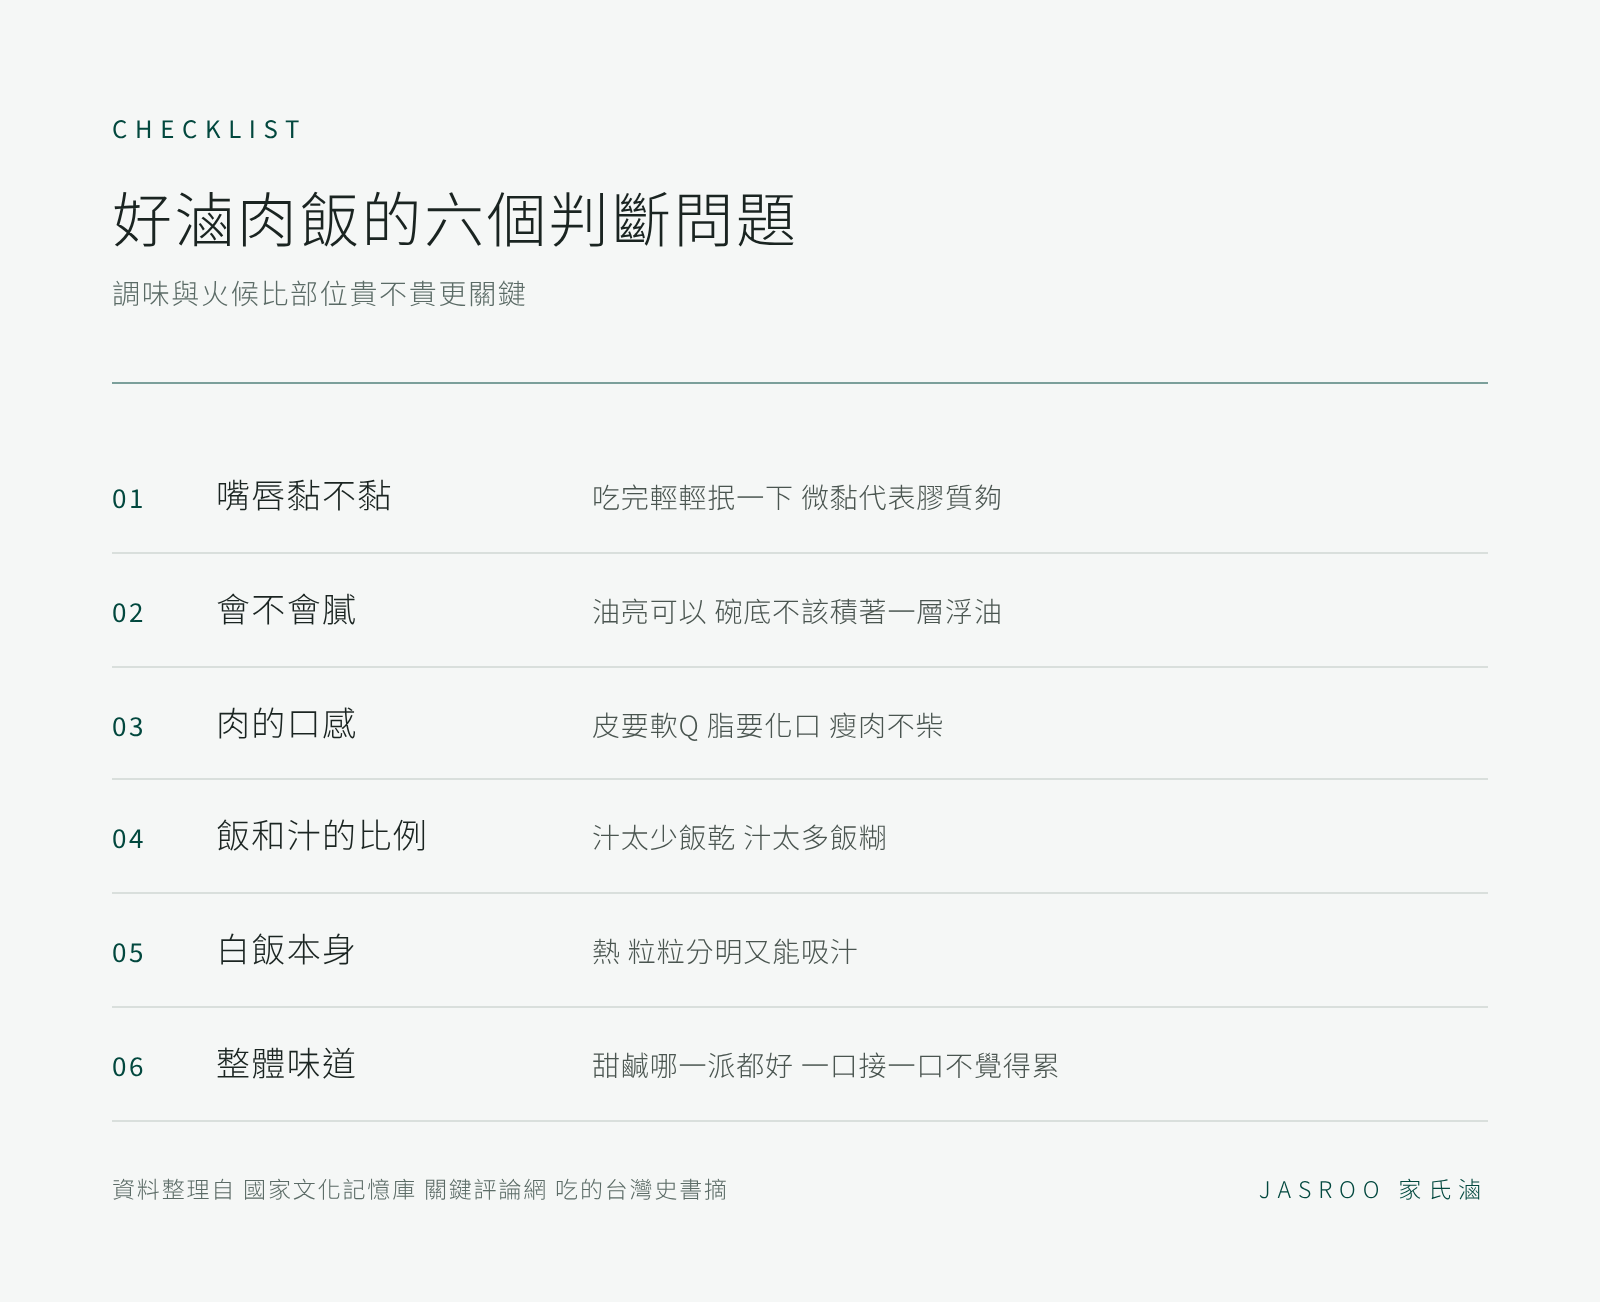Click the source credit line 資料整理自
The width and height of the screenshot is (1600, 1302).
tap(420, 1190)
